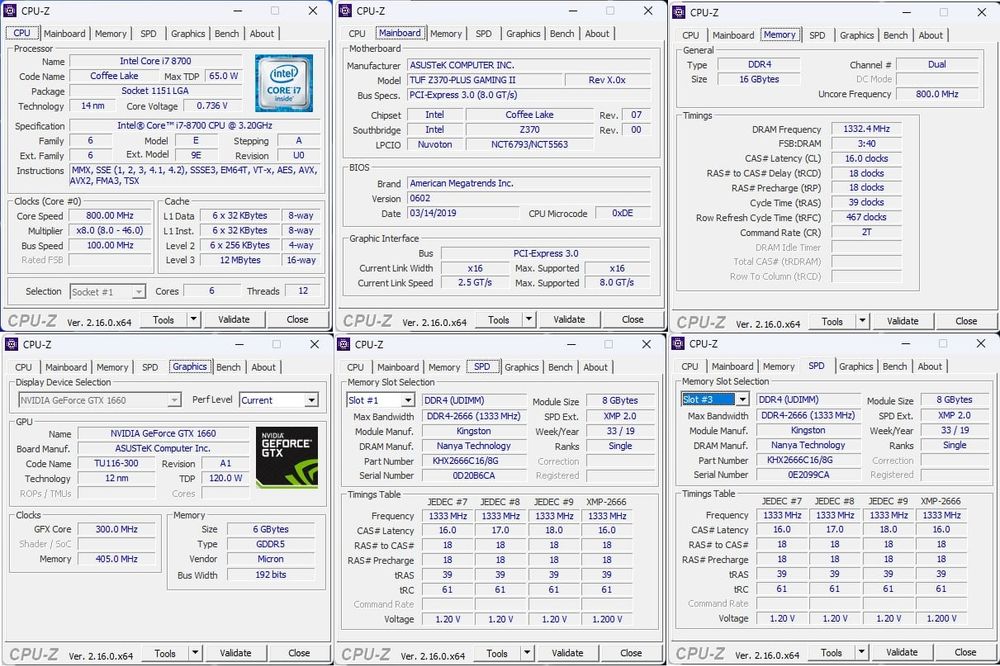Click the CPU-Z app icon in the top-left window title bar
Viewport: 1000px width, 666px height.
(10, 11)
